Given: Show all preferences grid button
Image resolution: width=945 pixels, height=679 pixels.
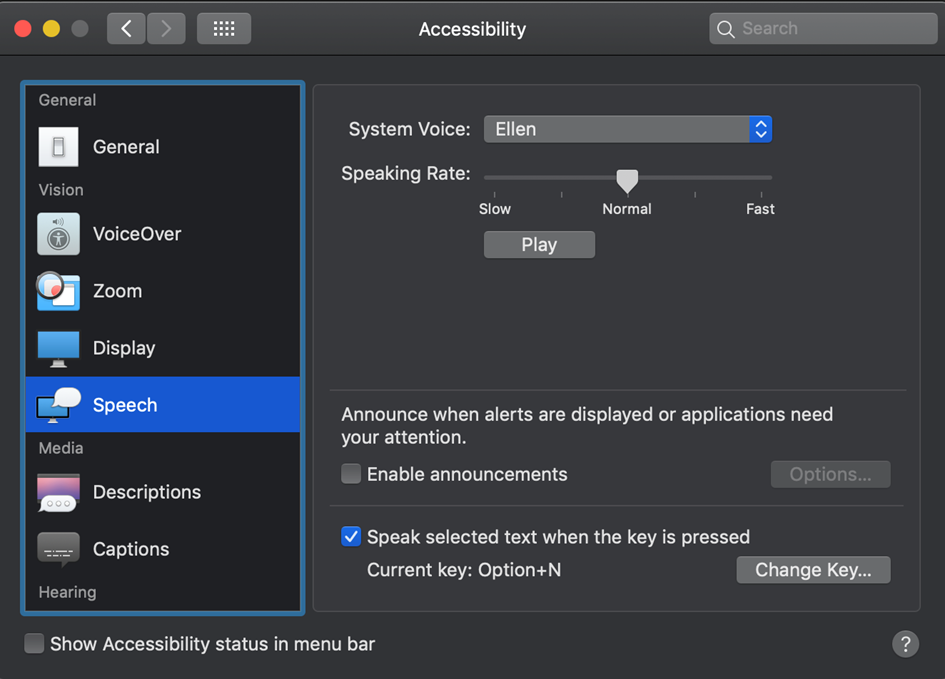Looking at the screenshot, I should 224,29.
